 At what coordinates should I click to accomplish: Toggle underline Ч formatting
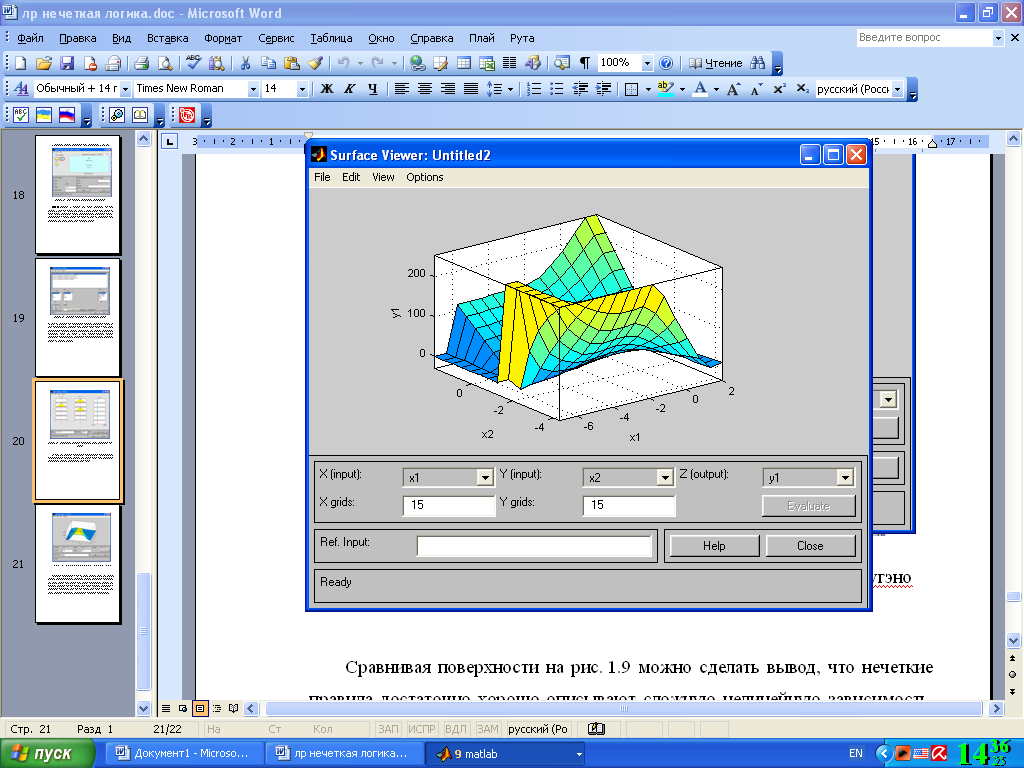tap(372, 89)
